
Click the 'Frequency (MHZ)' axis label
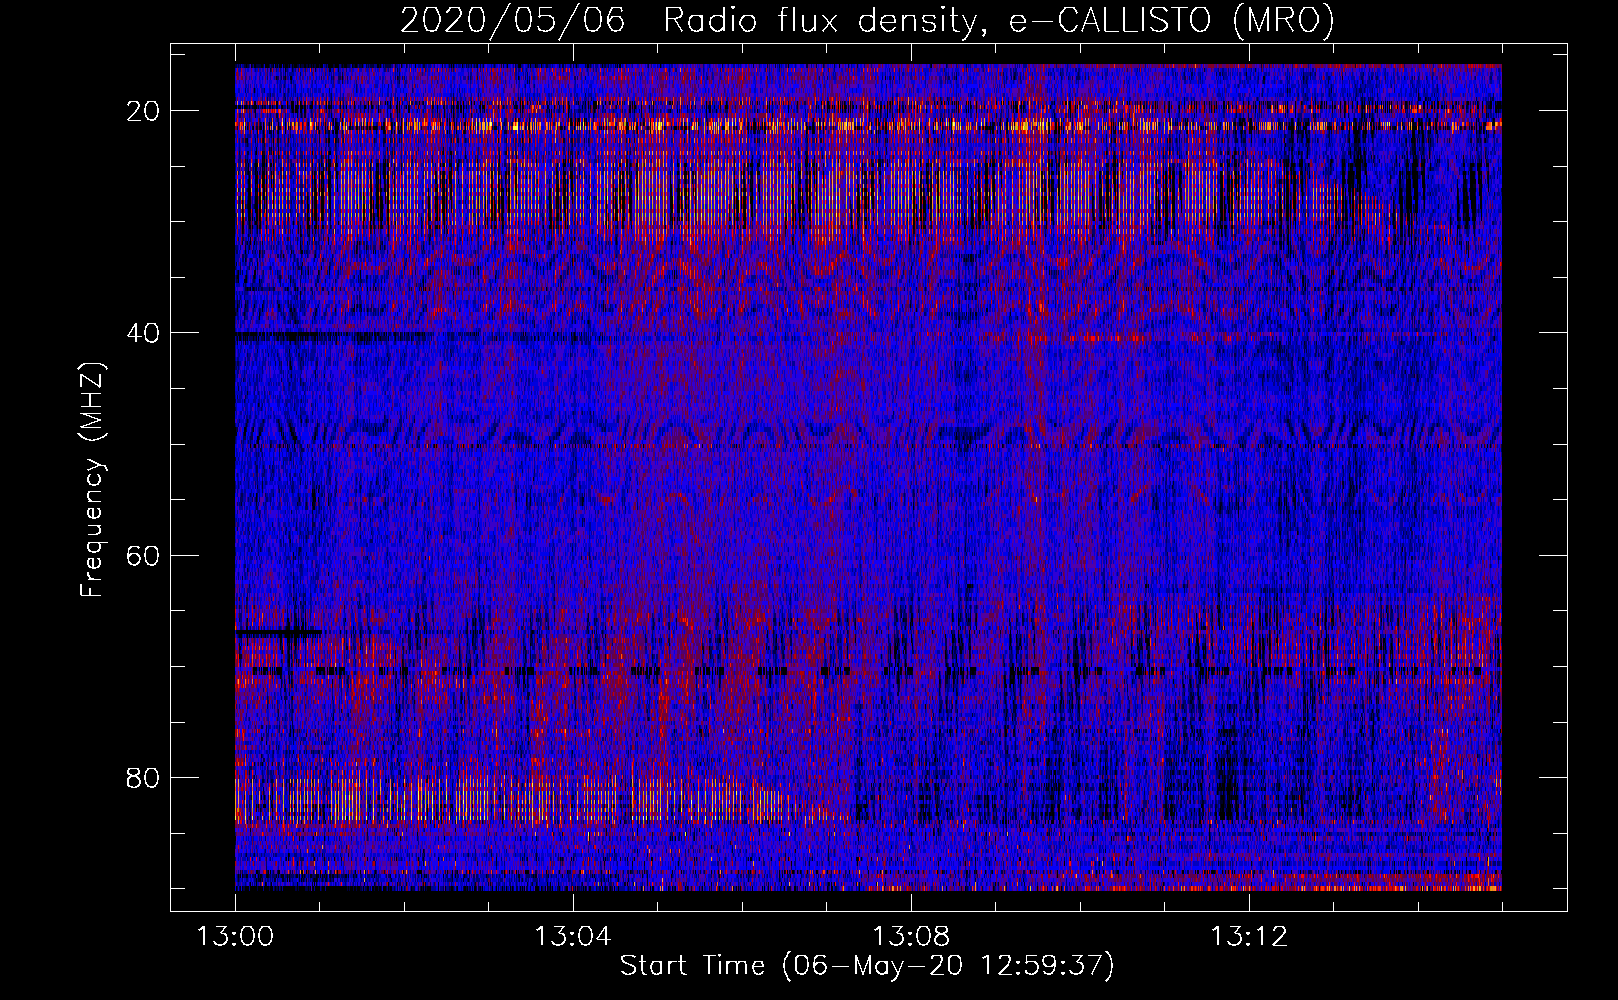91,480
